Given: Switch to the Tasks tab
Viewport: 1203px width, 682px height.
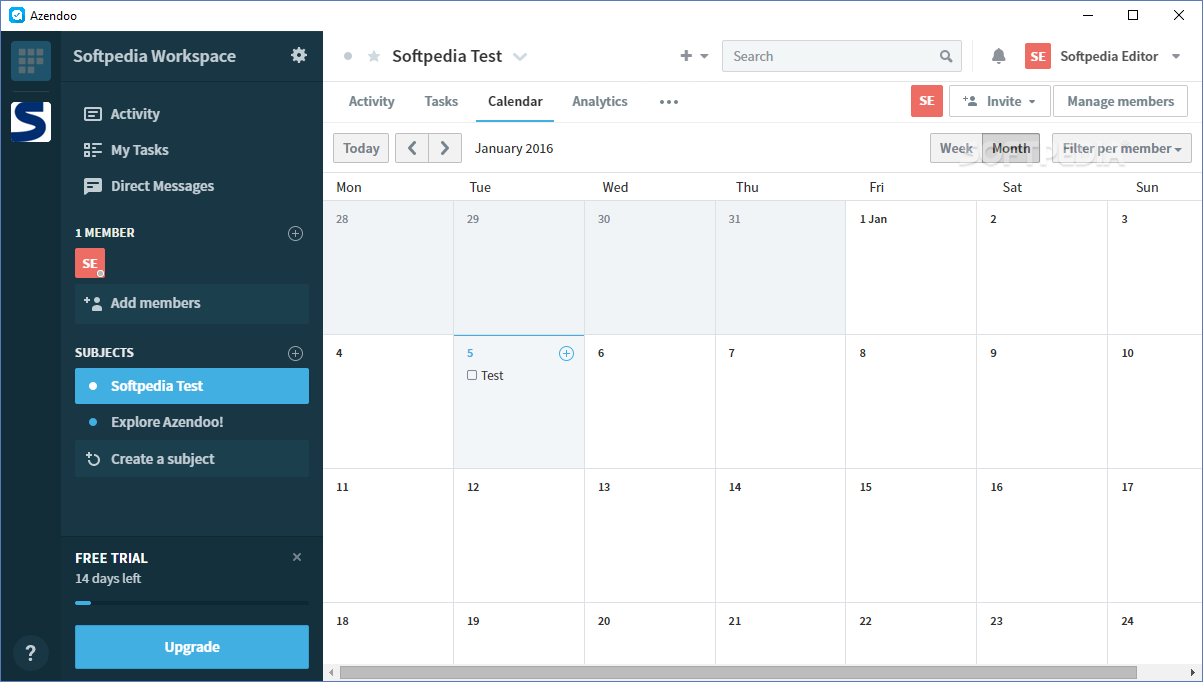Looking at the screenshot, I should click(441, 101).
